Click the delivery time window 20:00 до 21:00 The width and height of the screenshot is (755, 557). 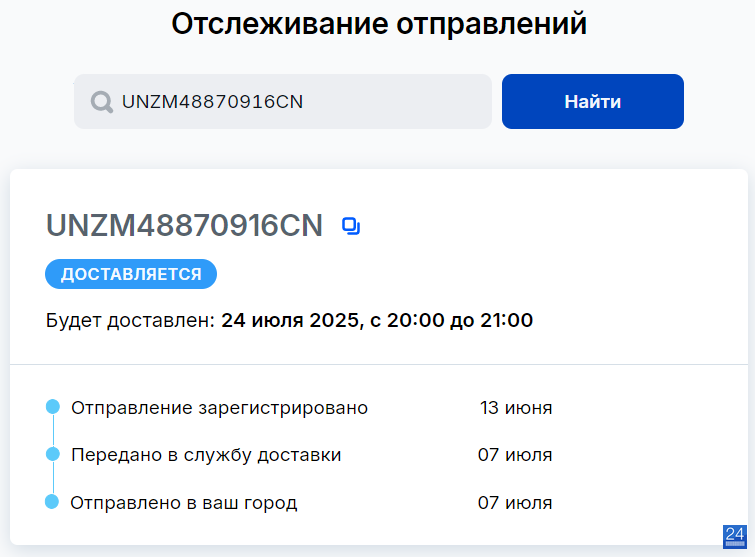point(460,321)
